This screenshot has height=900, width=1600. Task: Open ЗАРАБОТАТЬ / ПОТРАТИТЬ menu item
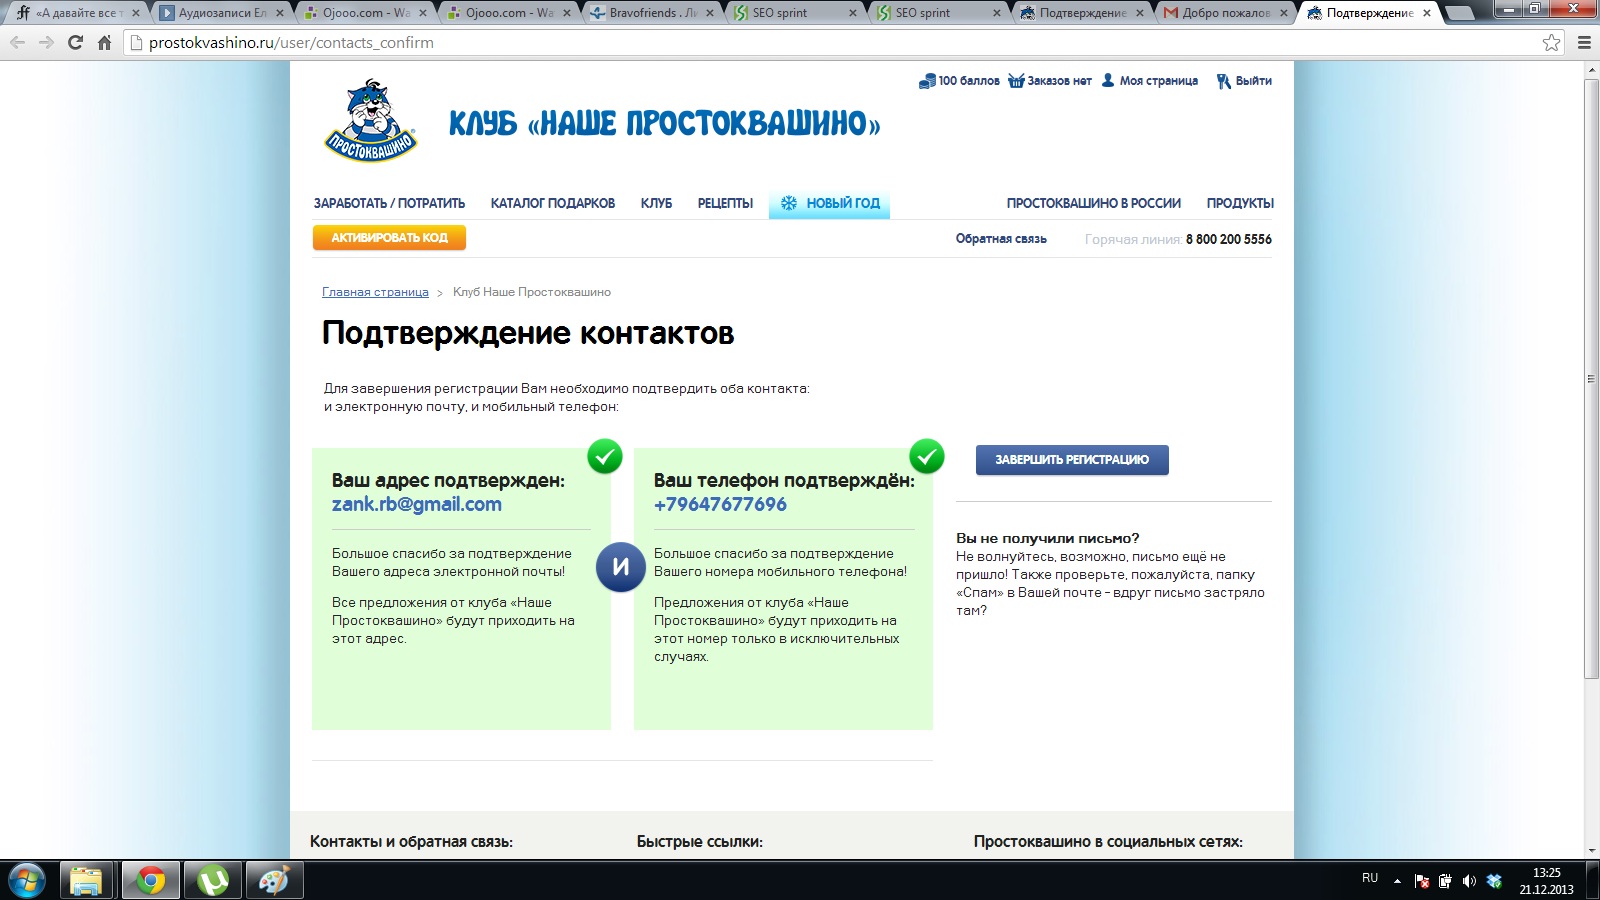[x=389, y=203]
